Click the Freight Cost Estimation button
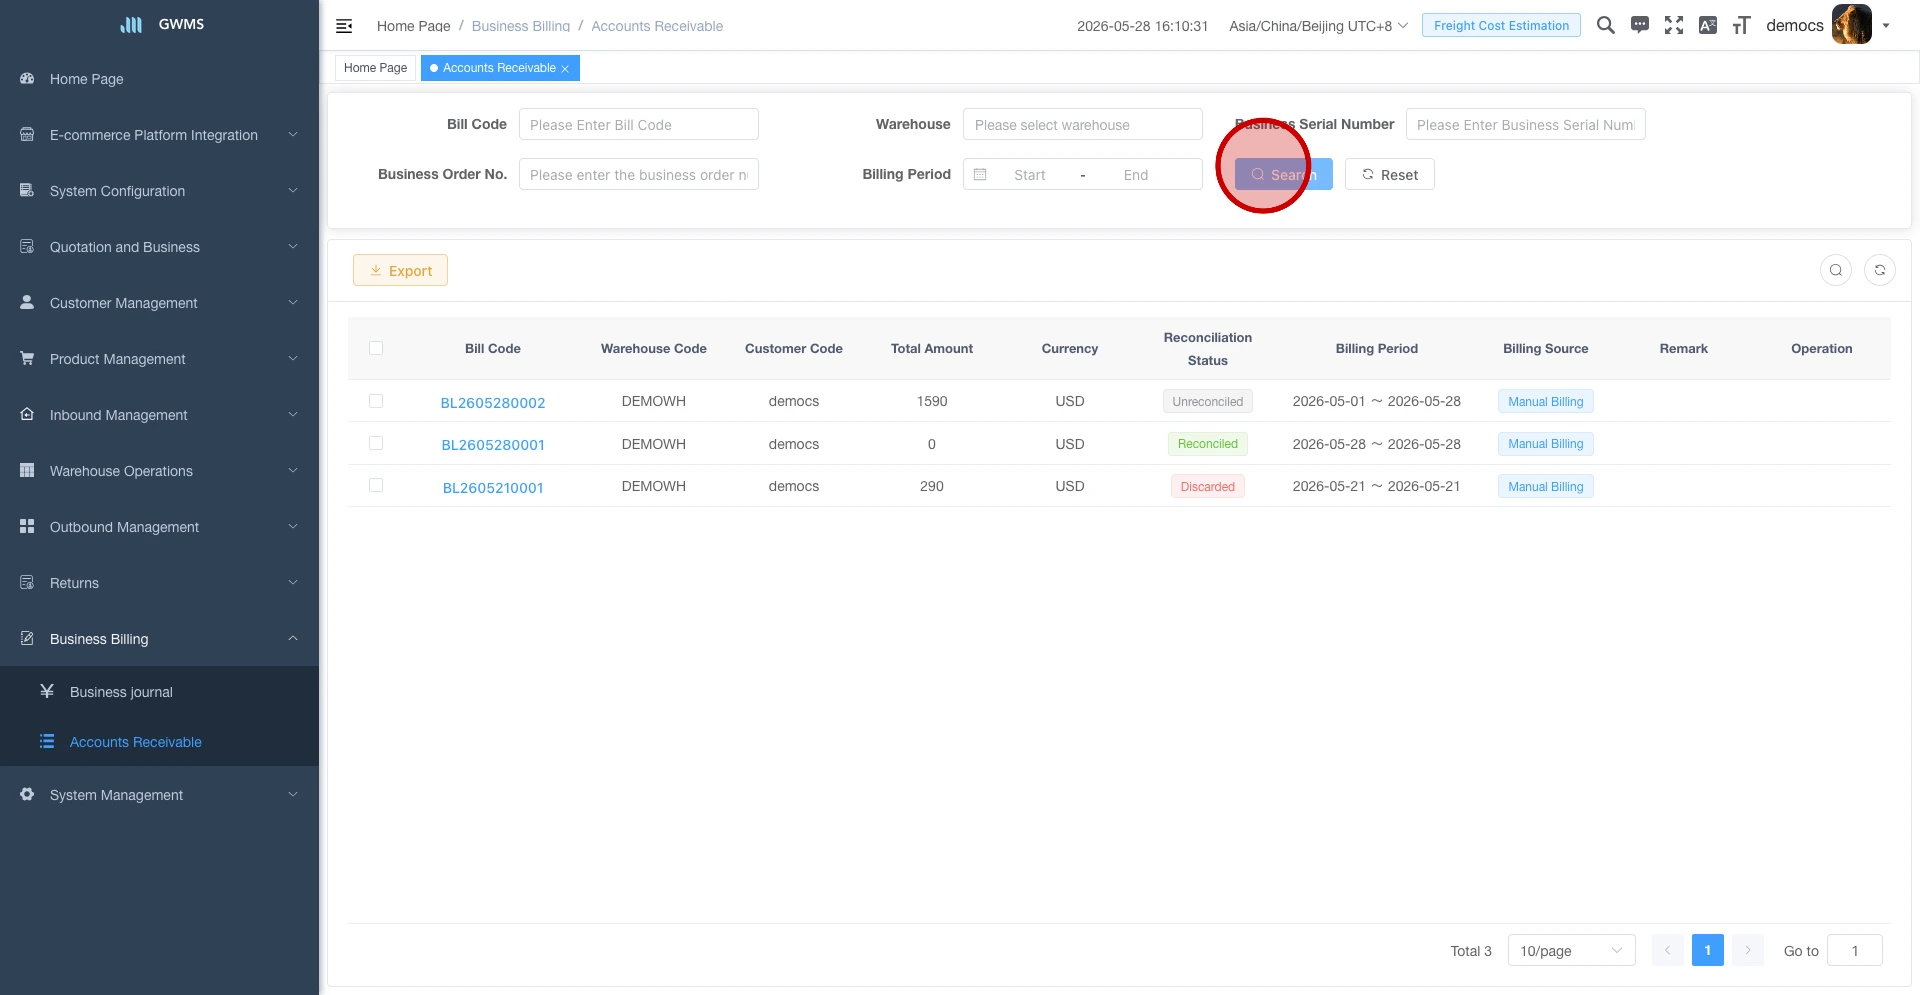 coord(1501,25)
